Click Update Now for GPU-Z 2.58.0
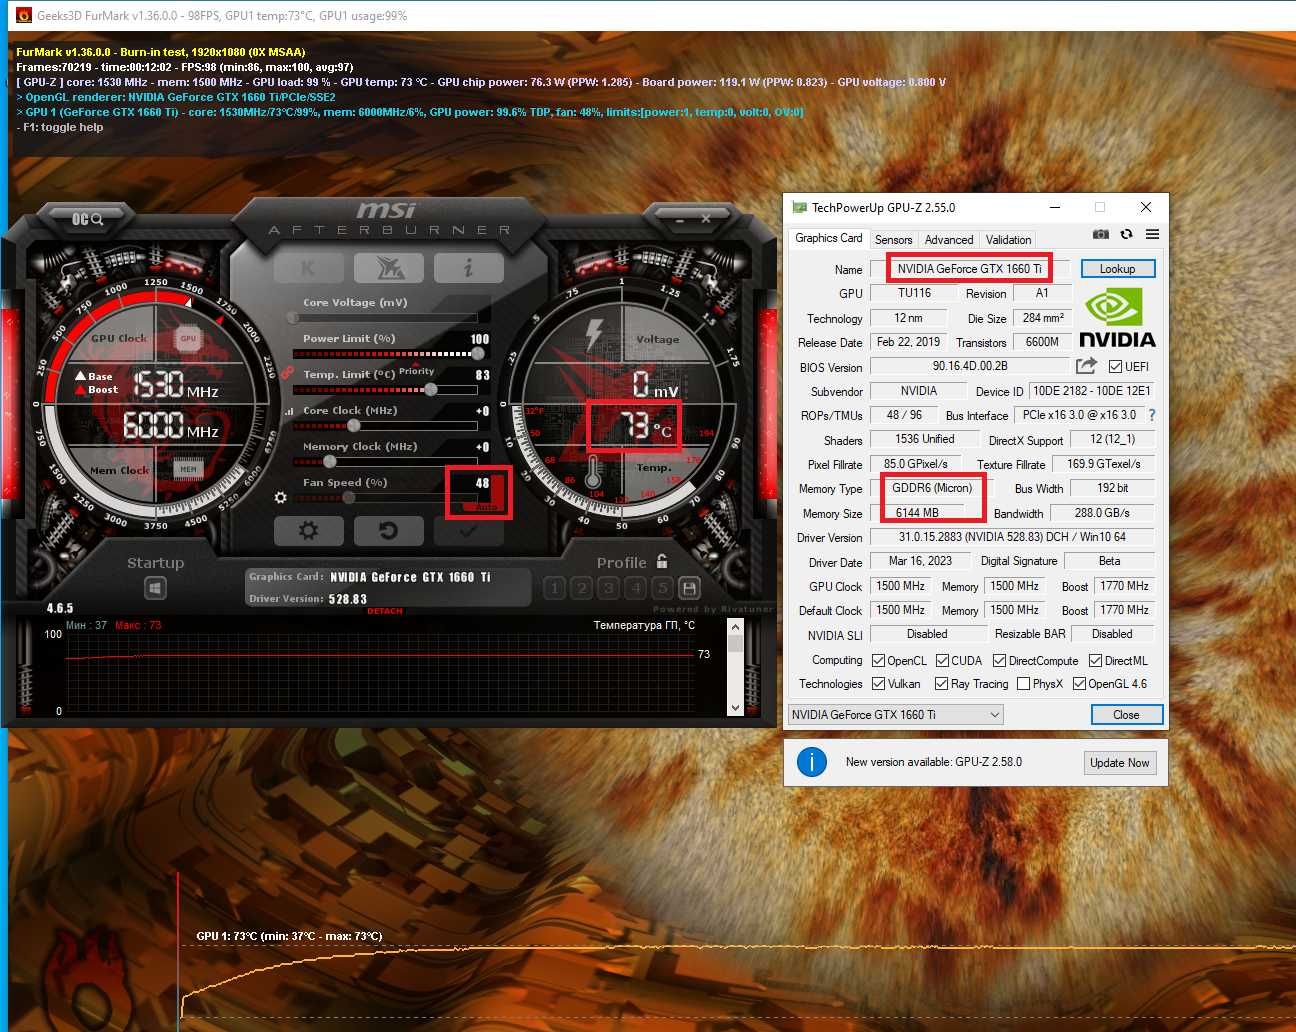 pos(1120,763)
